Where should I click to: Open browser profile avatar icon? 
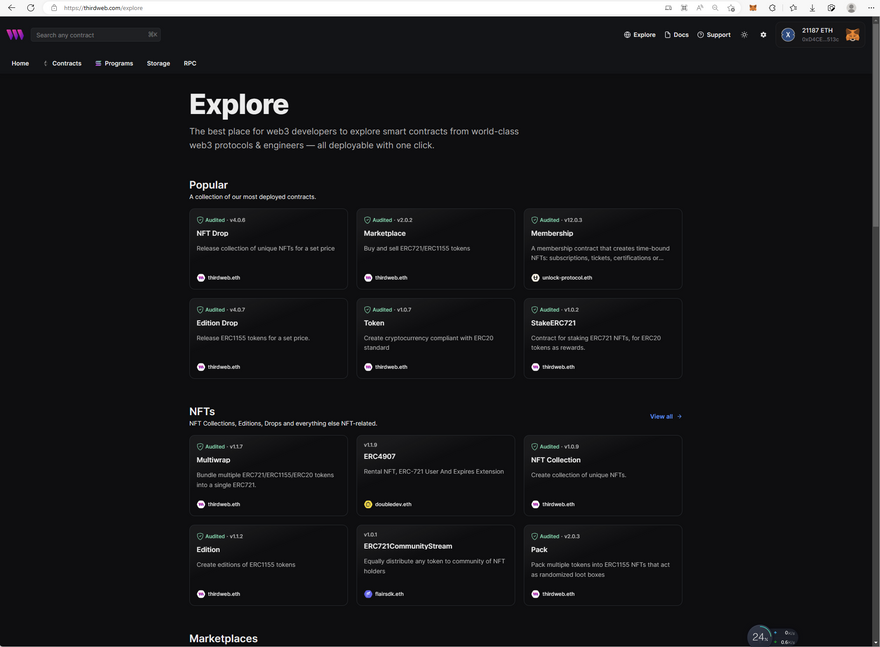851,8
